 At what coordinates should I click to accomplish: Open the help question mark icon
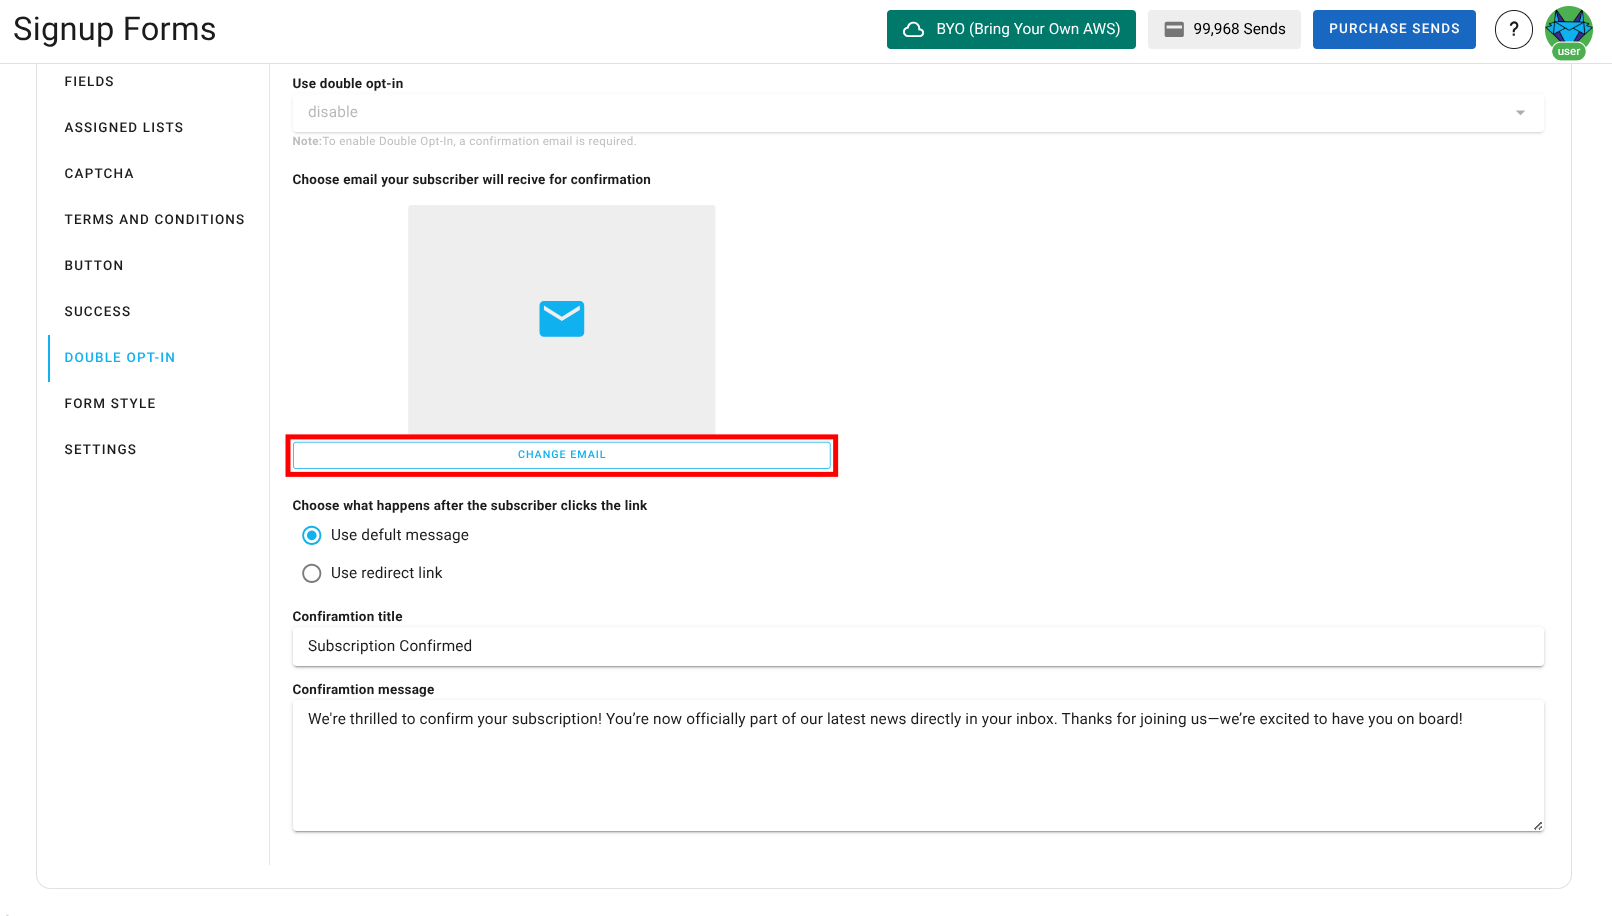(1513, 29)
